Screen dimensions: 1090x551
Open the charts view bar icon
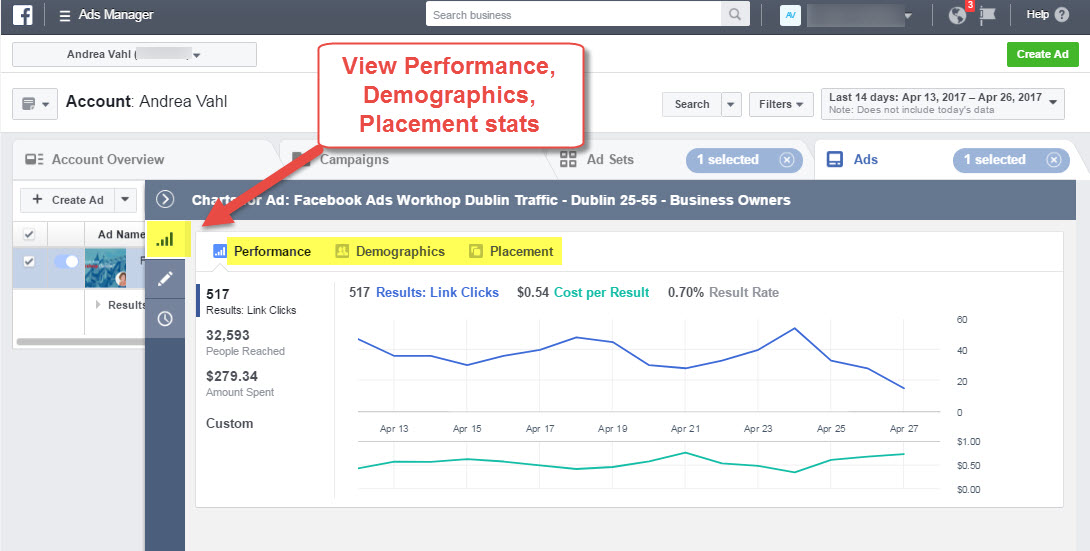pyautogui.click(x=165, y=239)
